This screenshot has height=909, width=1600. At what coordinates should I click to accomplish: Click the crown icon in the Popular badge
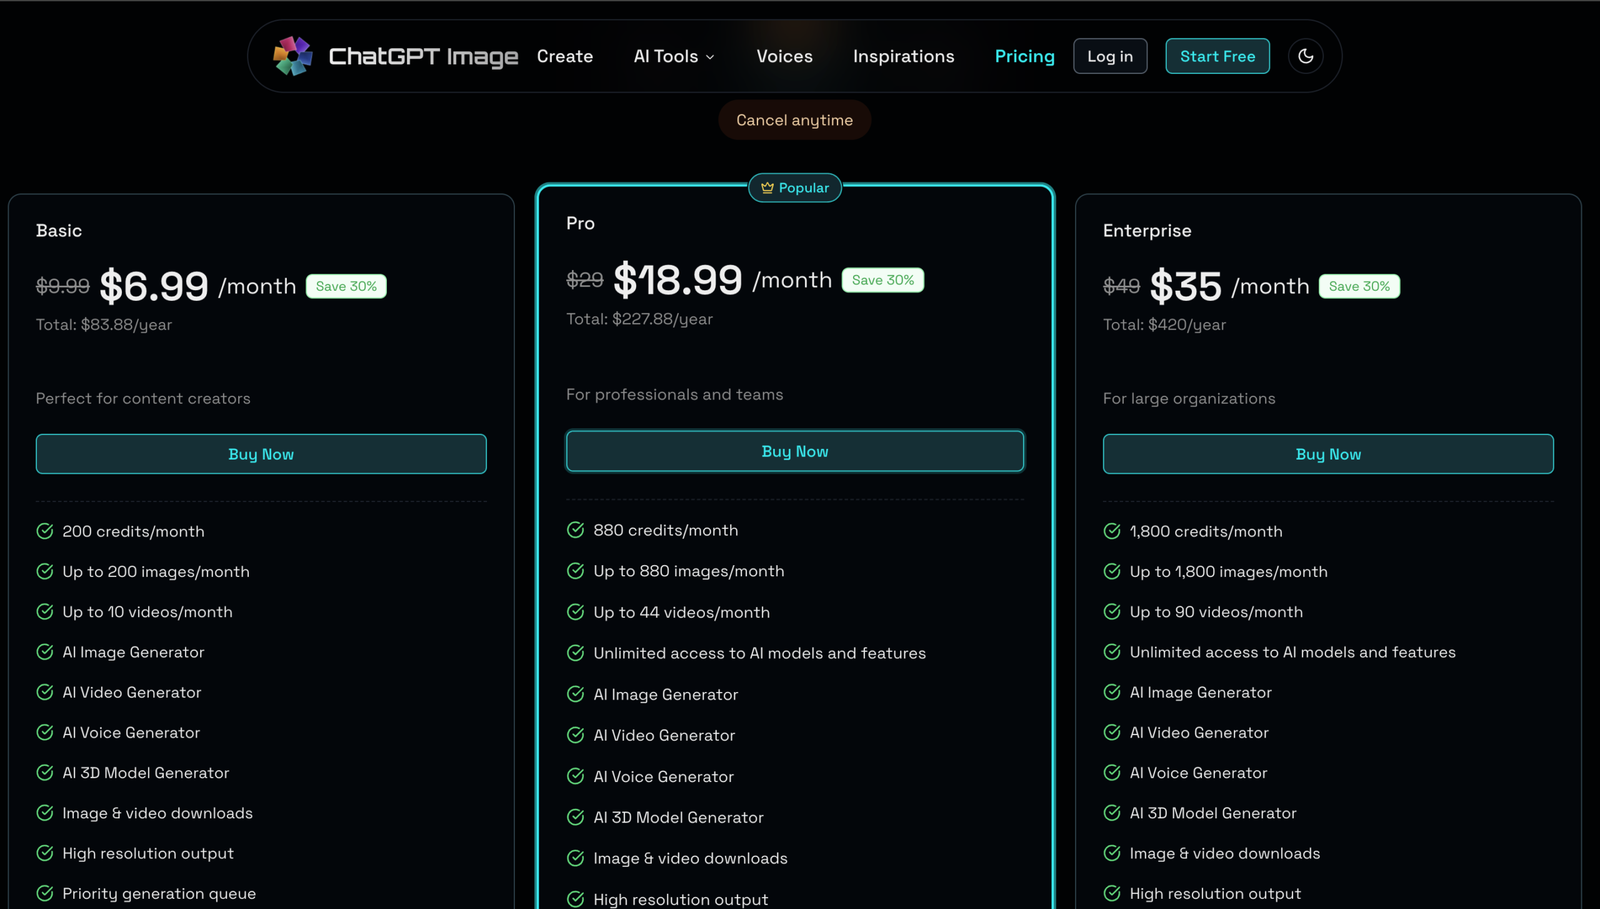(767, 188)
